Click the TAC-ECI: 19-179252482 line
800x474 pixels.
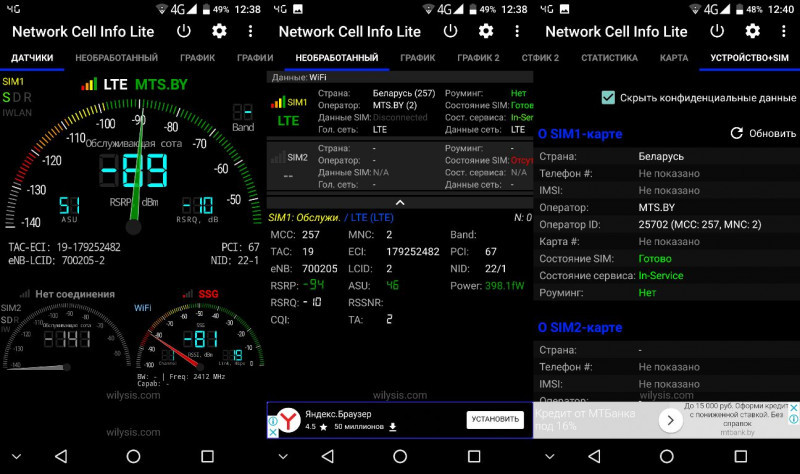click(x=64, y=247)
